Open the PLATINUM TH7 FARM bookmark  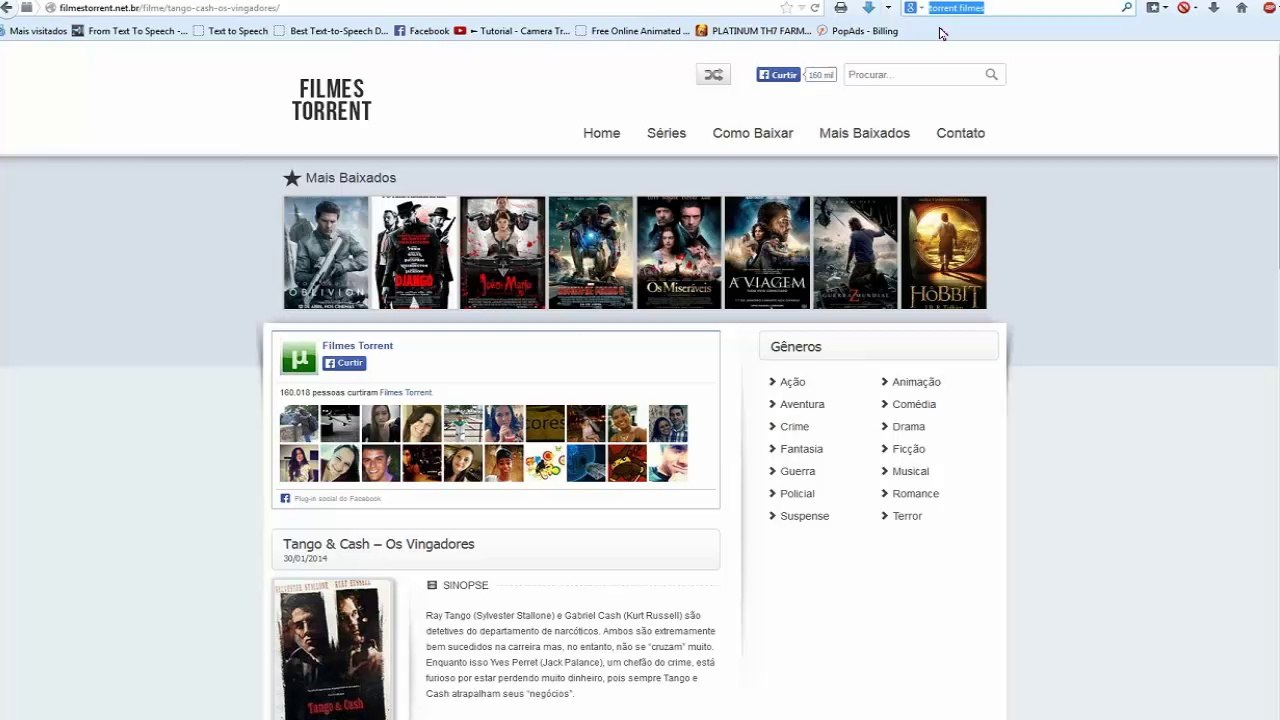click(754, 31)
